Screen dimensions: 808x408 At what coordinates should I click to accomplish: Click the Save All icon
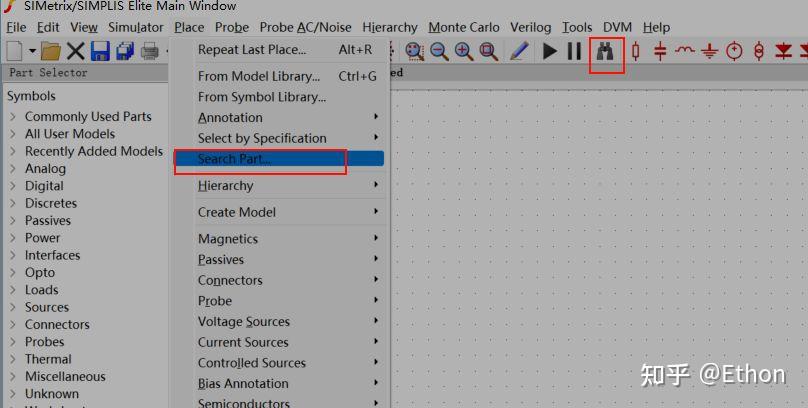[125, 51]
